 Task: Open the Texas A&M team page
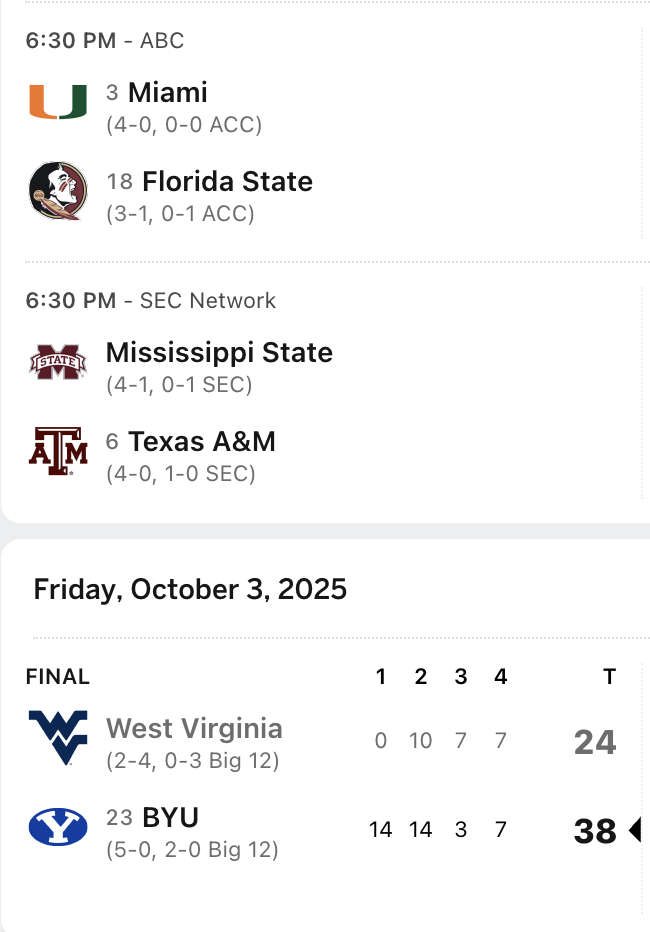point(202,441)
